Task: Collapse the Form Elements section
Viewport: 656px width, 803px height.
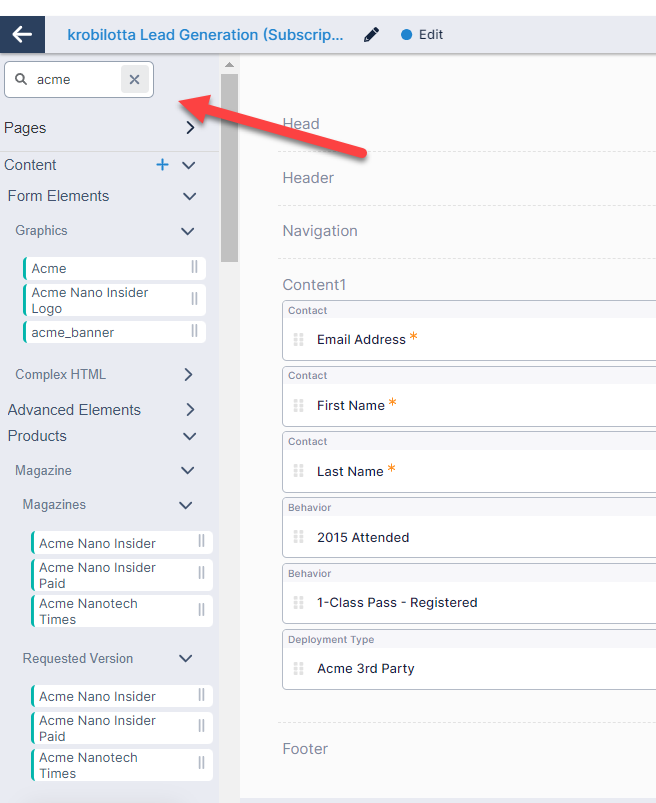Action: [189, 196]
